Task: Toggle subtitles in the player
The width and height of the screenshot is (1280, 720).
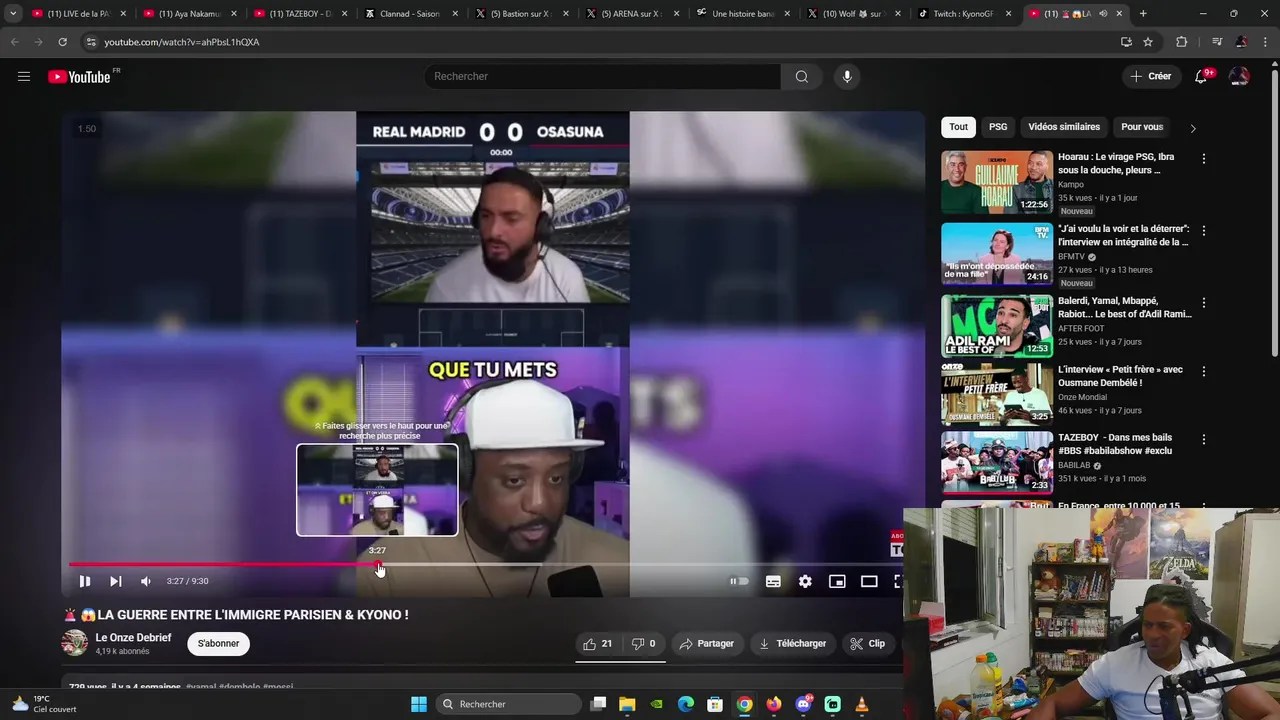Action: coord(773,581)
